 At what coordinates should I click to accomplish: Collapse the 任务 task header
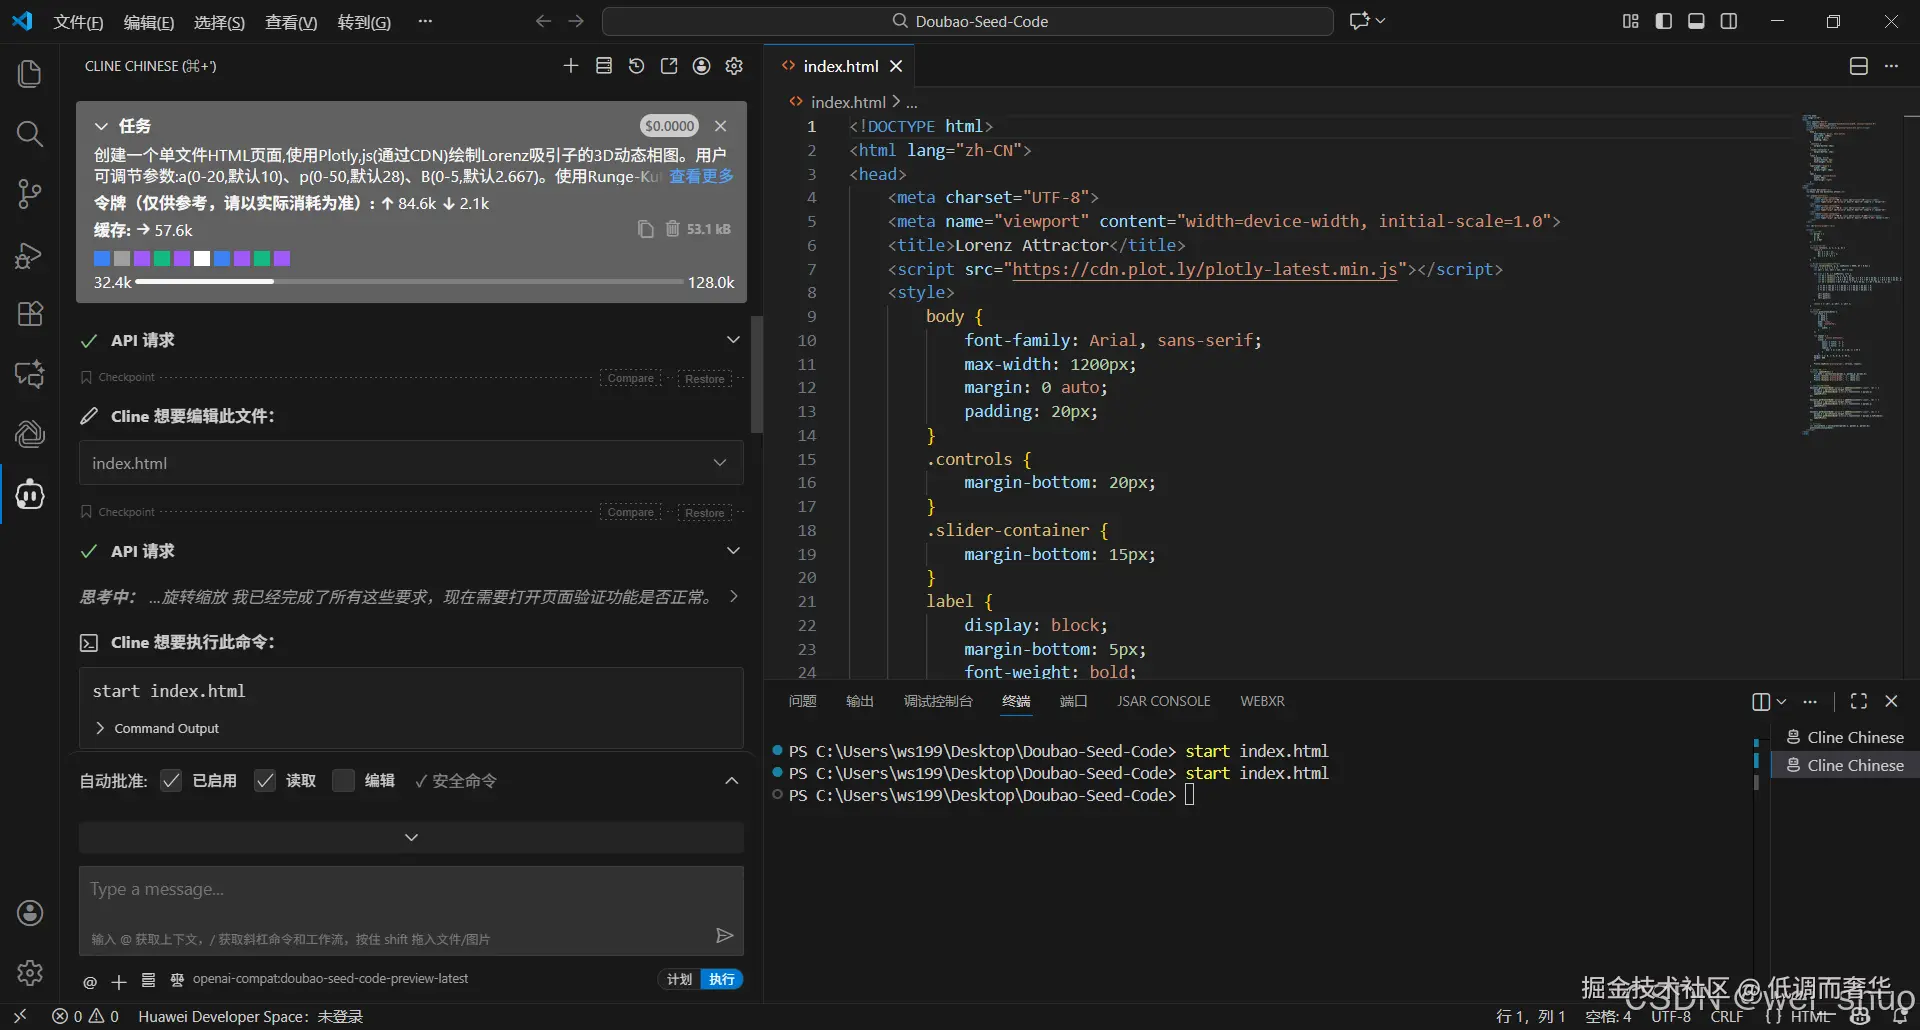[x=101, y=126]
